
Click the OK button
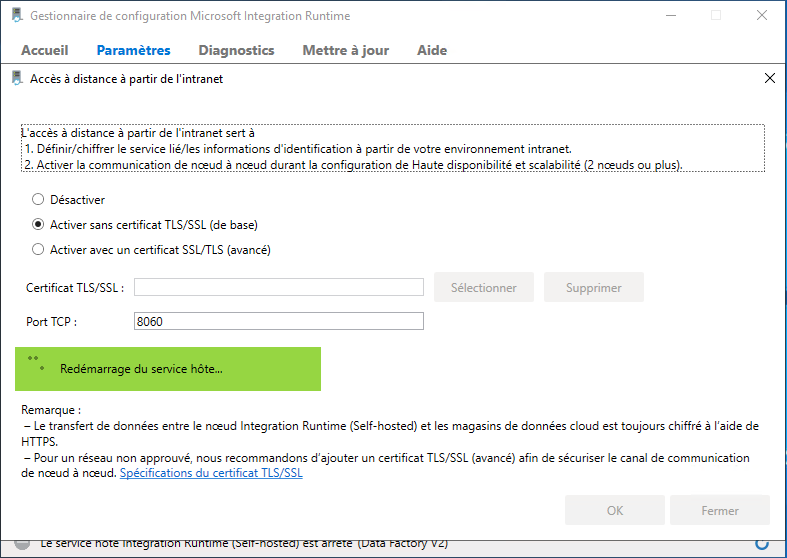(615, 510)
